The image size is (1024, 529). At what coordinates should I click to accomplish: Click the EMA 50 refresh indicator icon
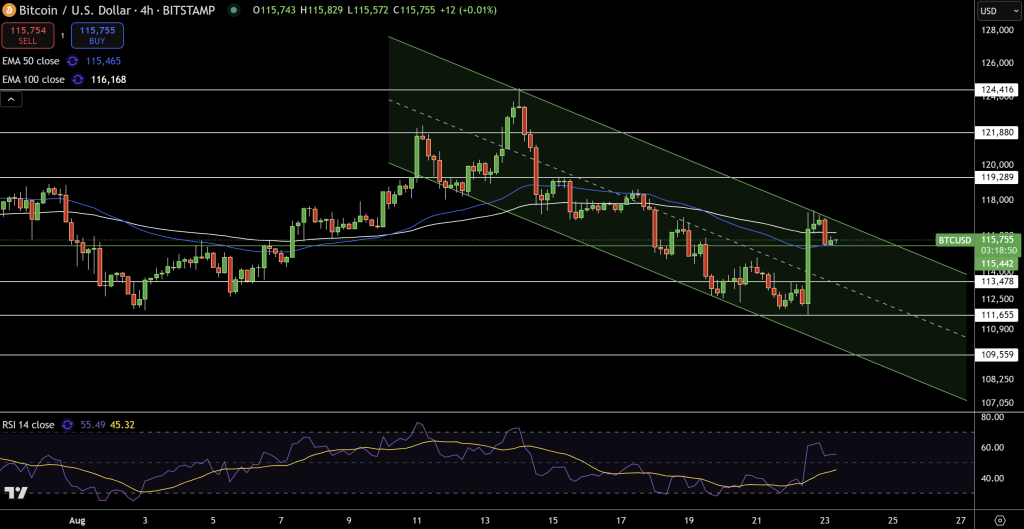(x=73, y=61)
